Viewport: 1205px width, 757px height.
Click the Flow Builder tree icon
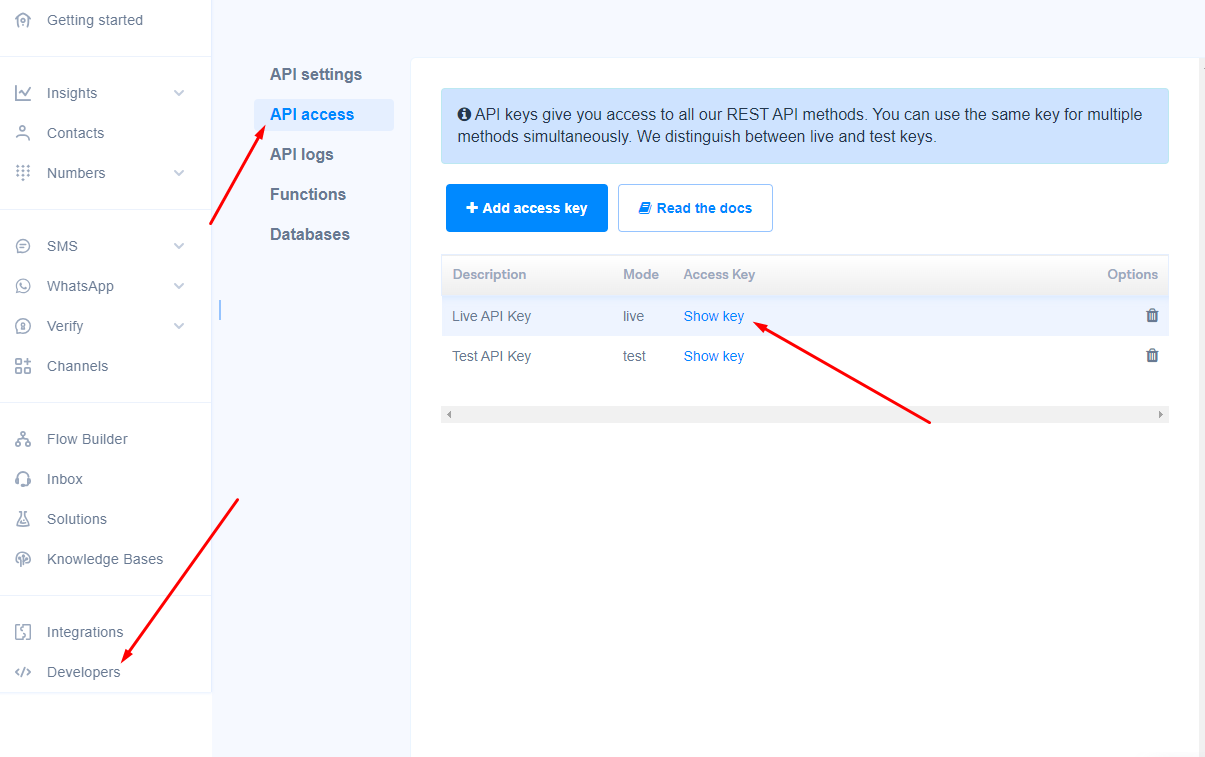click(23, 439)
